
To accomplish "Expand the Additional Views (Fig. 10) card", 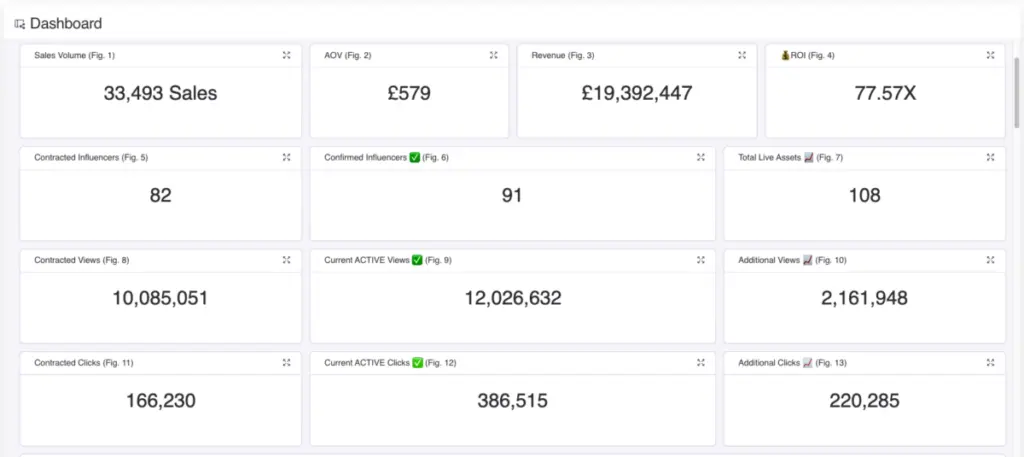I will point(990,260).
